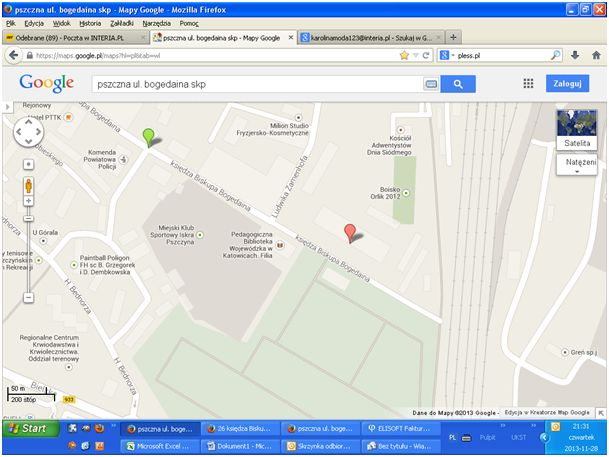The height and width of the screenshot is (457, 609).
Task: Open Microsoft Excel taskbar window
Action: (160, 446)
